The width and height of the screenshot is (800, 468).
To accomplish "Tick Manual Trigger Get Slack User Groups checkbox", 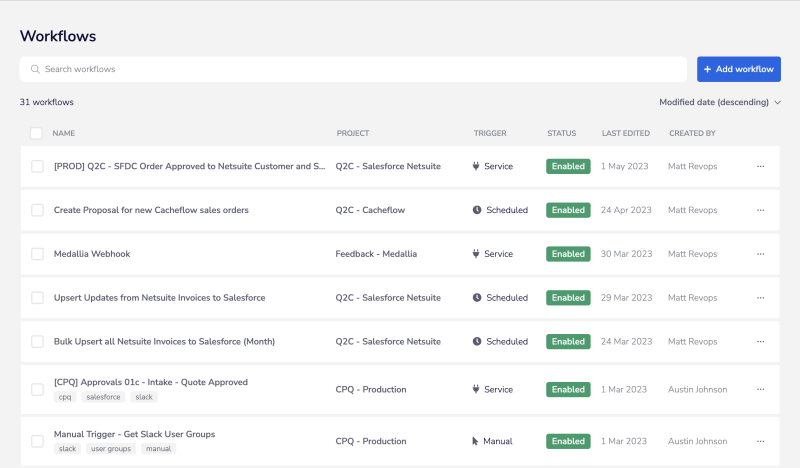I will coord(37,441).
